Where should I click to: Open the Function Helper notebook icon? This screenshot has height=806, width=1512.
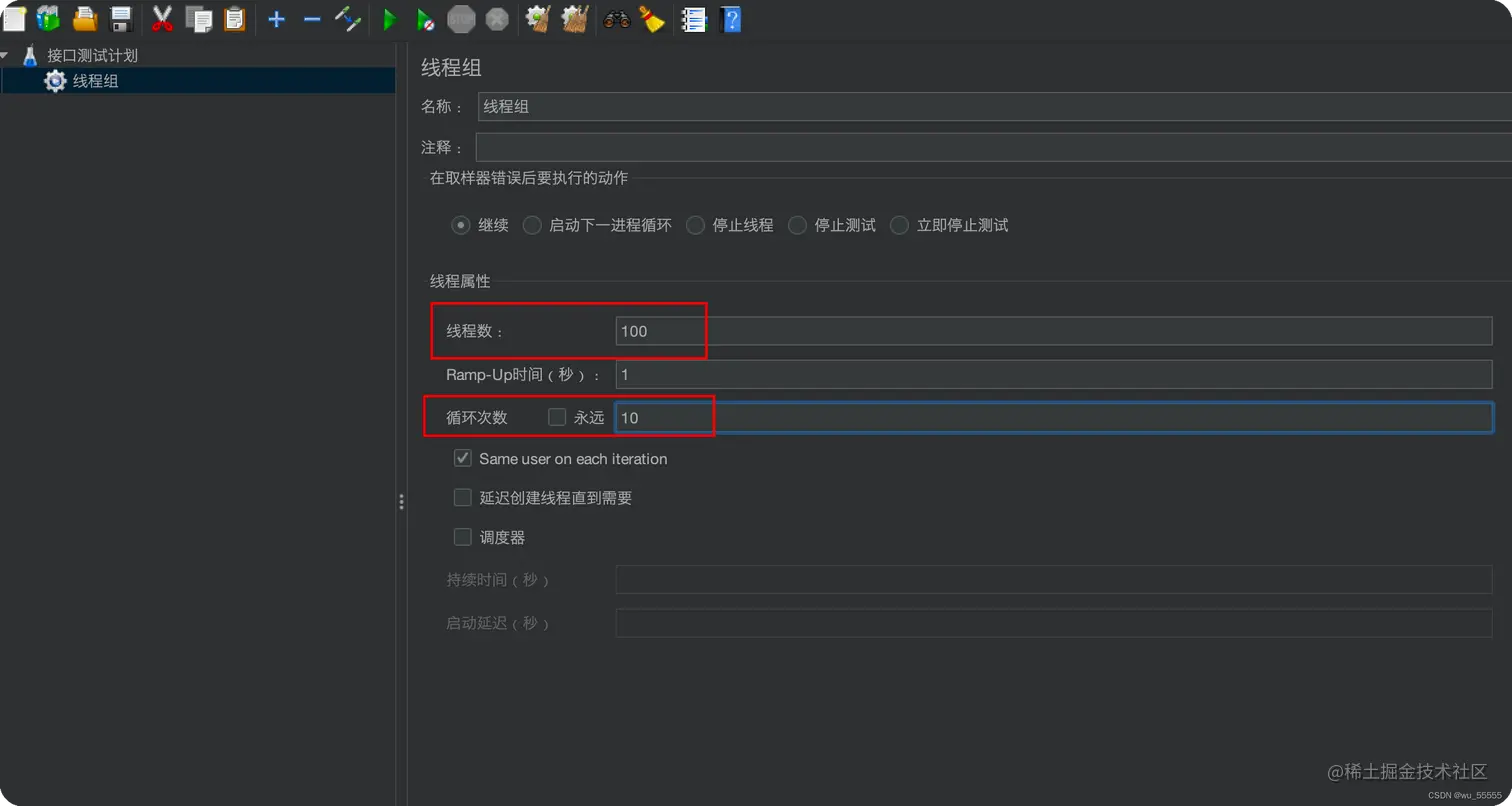[x=693, y=18]
